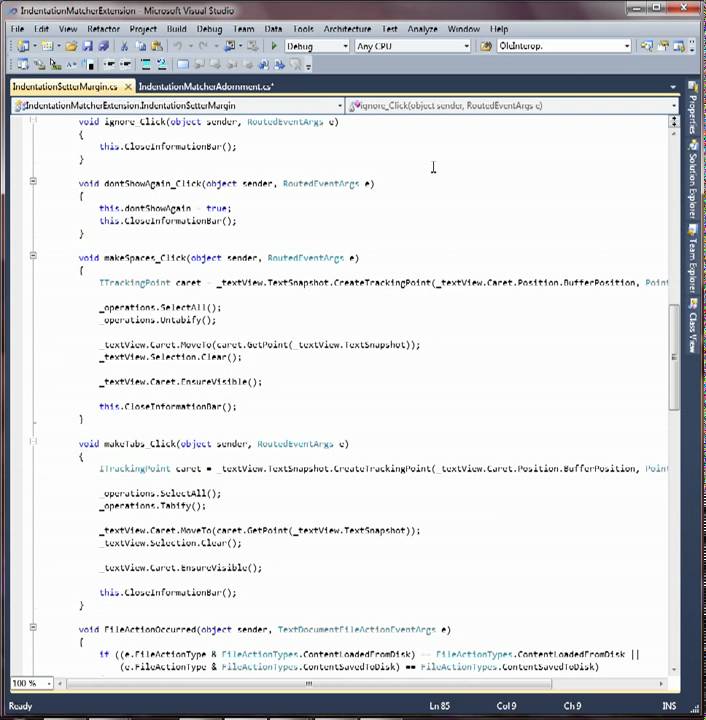
Task: Click the _operations.Tabify(); code line
Action: (x=152, y=506)
